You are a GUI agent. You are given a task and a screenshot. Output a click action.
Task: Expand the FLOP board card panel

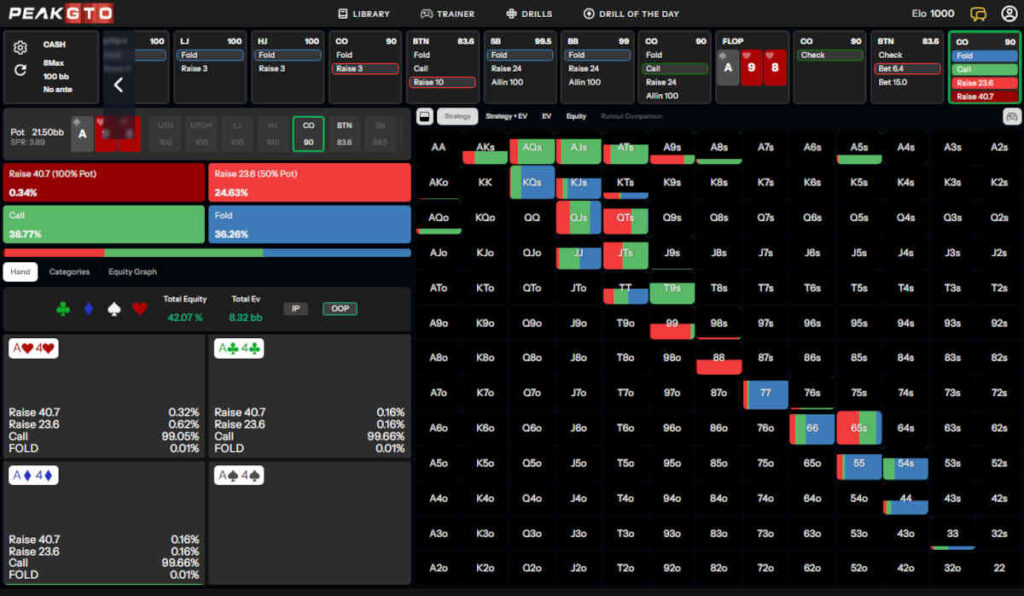coord(752,67)
